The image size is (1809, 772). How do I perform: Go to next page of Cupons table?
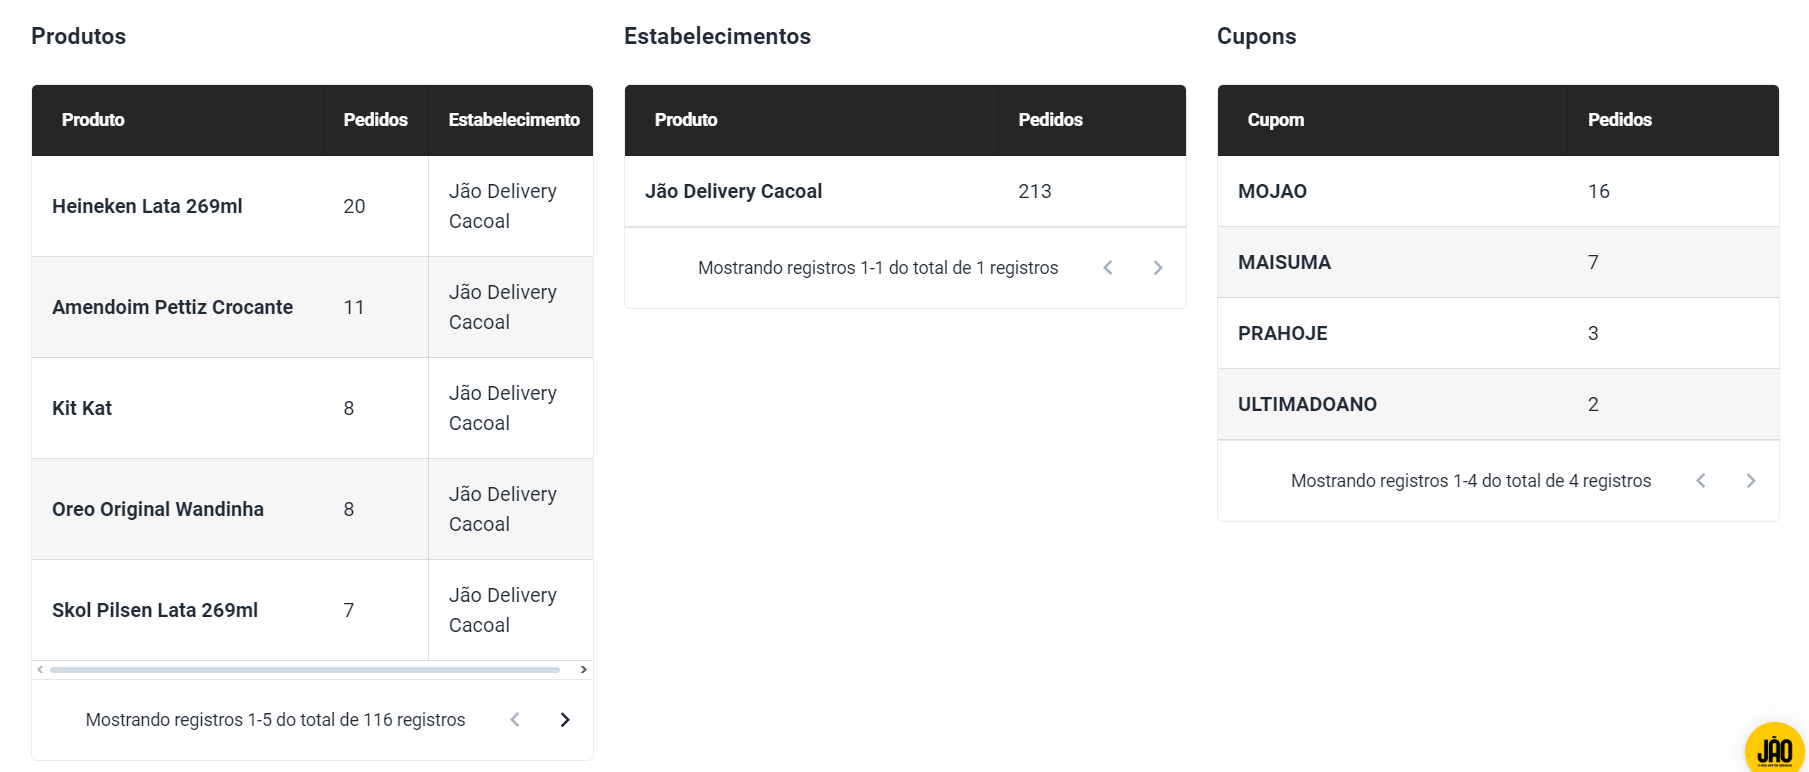pyautogui.click(x=1751, y=481)
